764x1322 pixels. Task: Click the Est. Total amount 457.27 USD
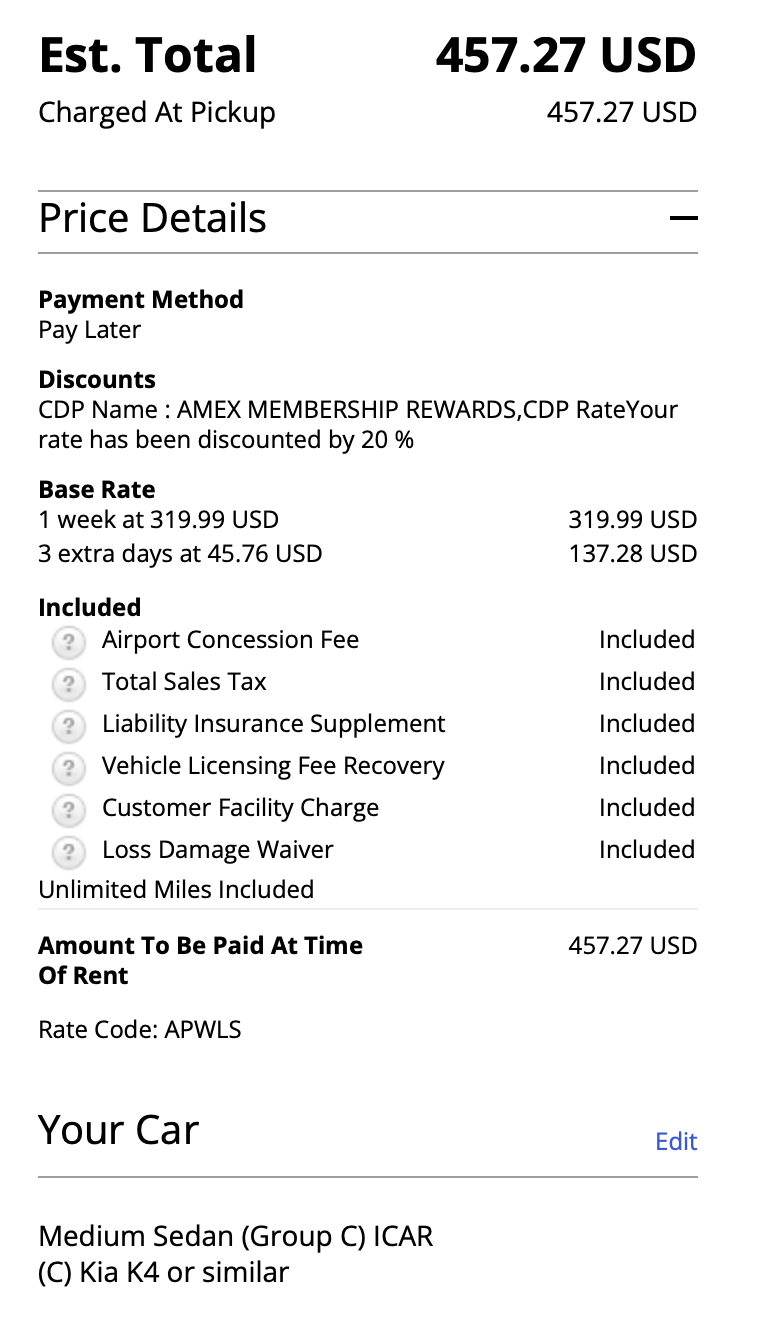565,55
